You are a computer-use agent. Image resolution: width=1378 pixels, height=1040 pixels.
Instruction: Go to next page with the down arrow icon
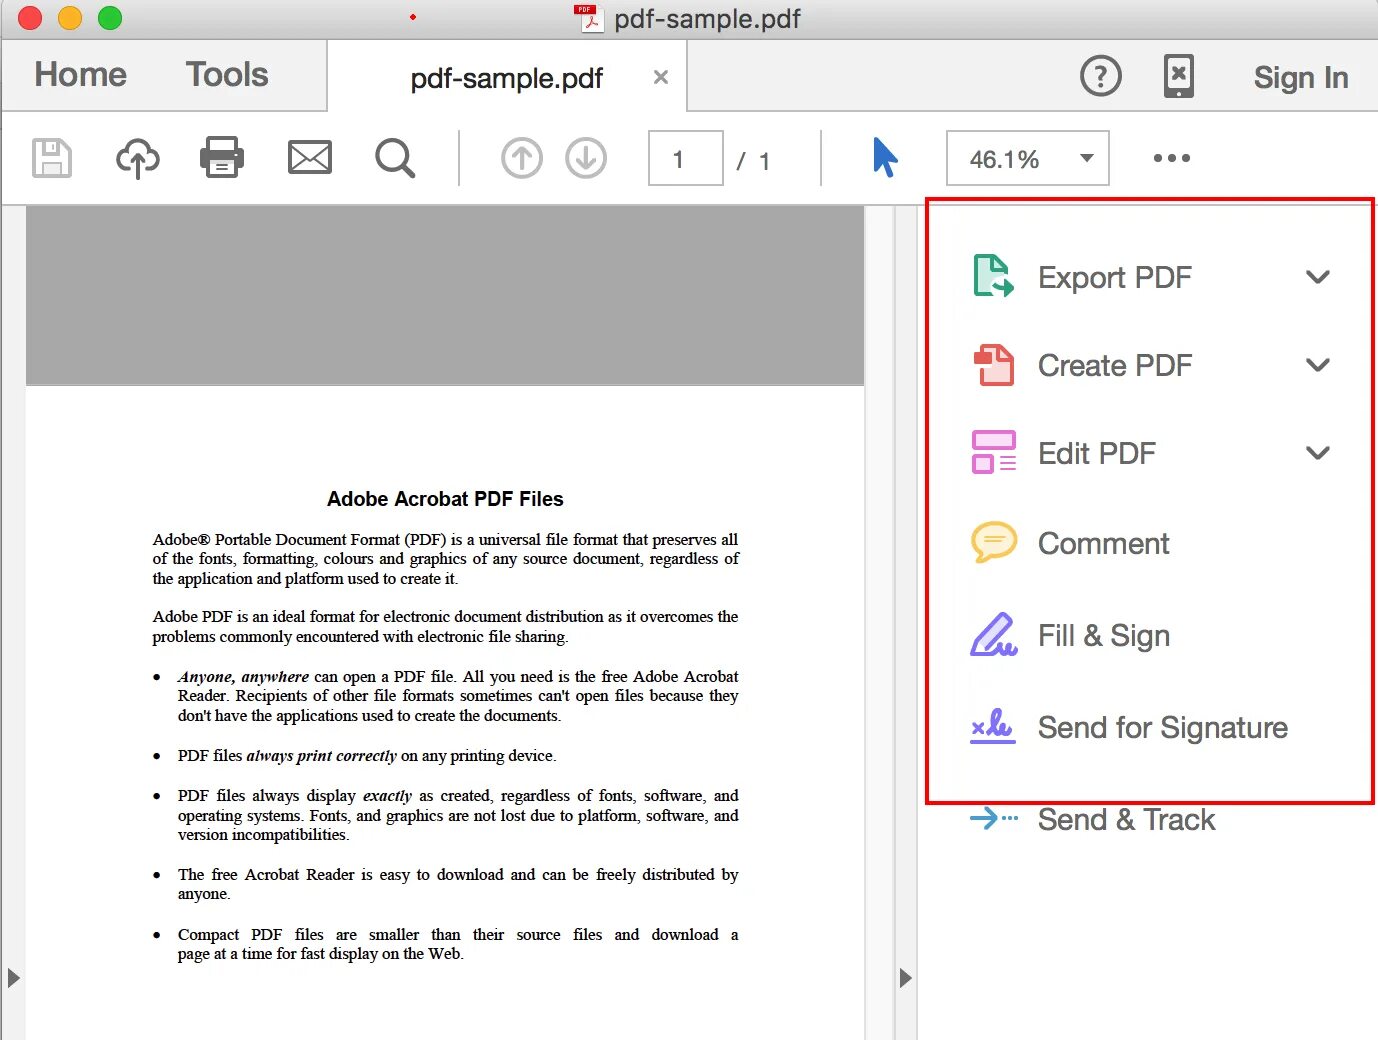pyautogui.click(x=586, y=158)
